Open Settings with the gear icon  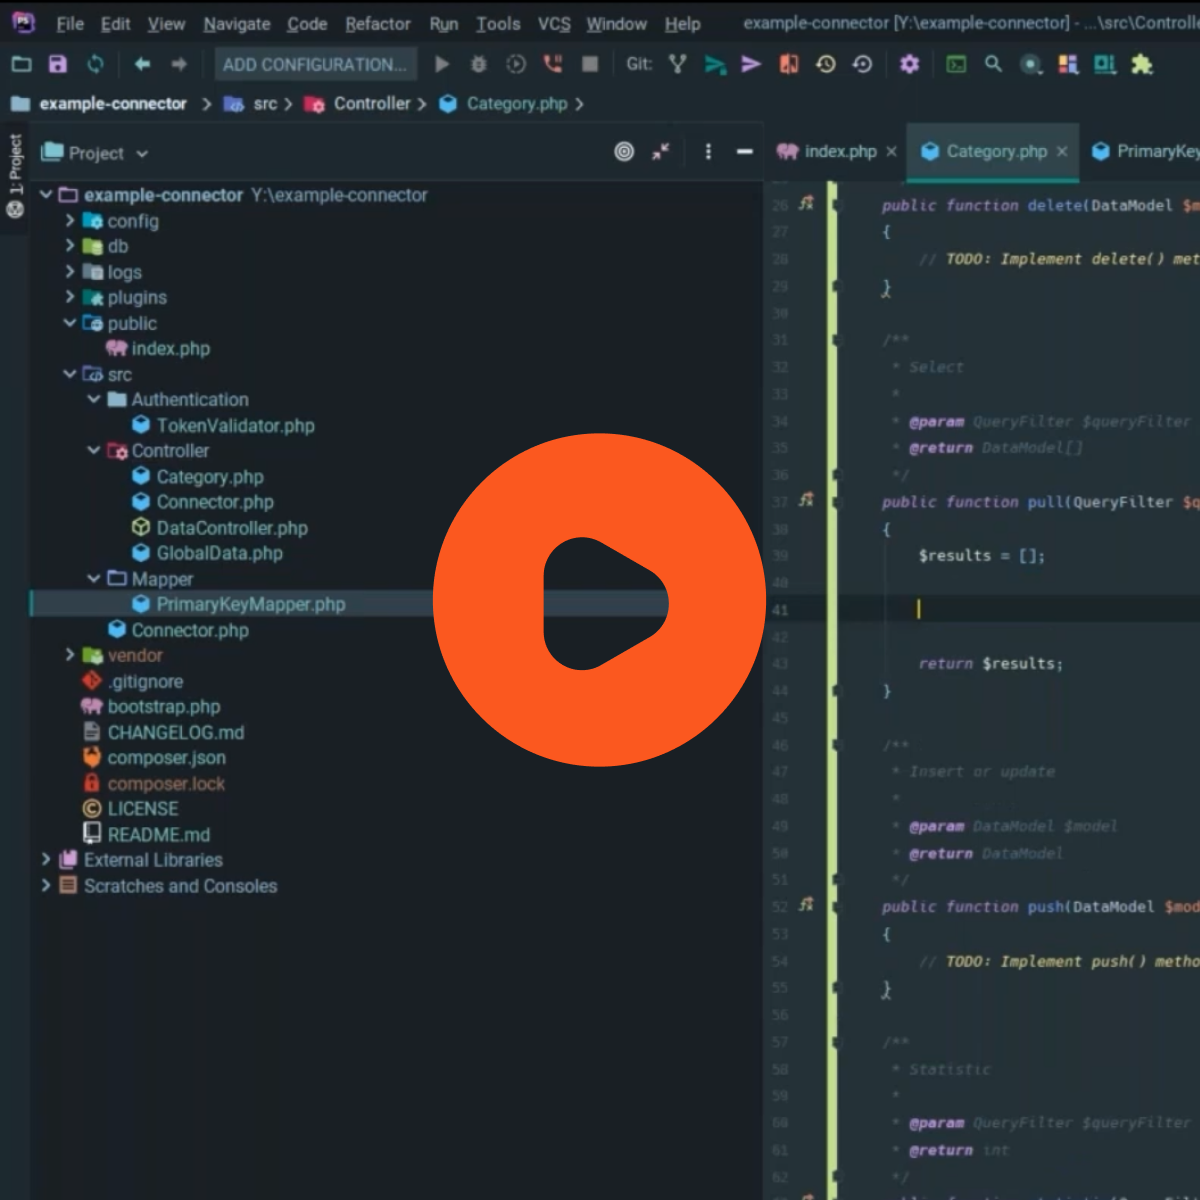(909, 64)
